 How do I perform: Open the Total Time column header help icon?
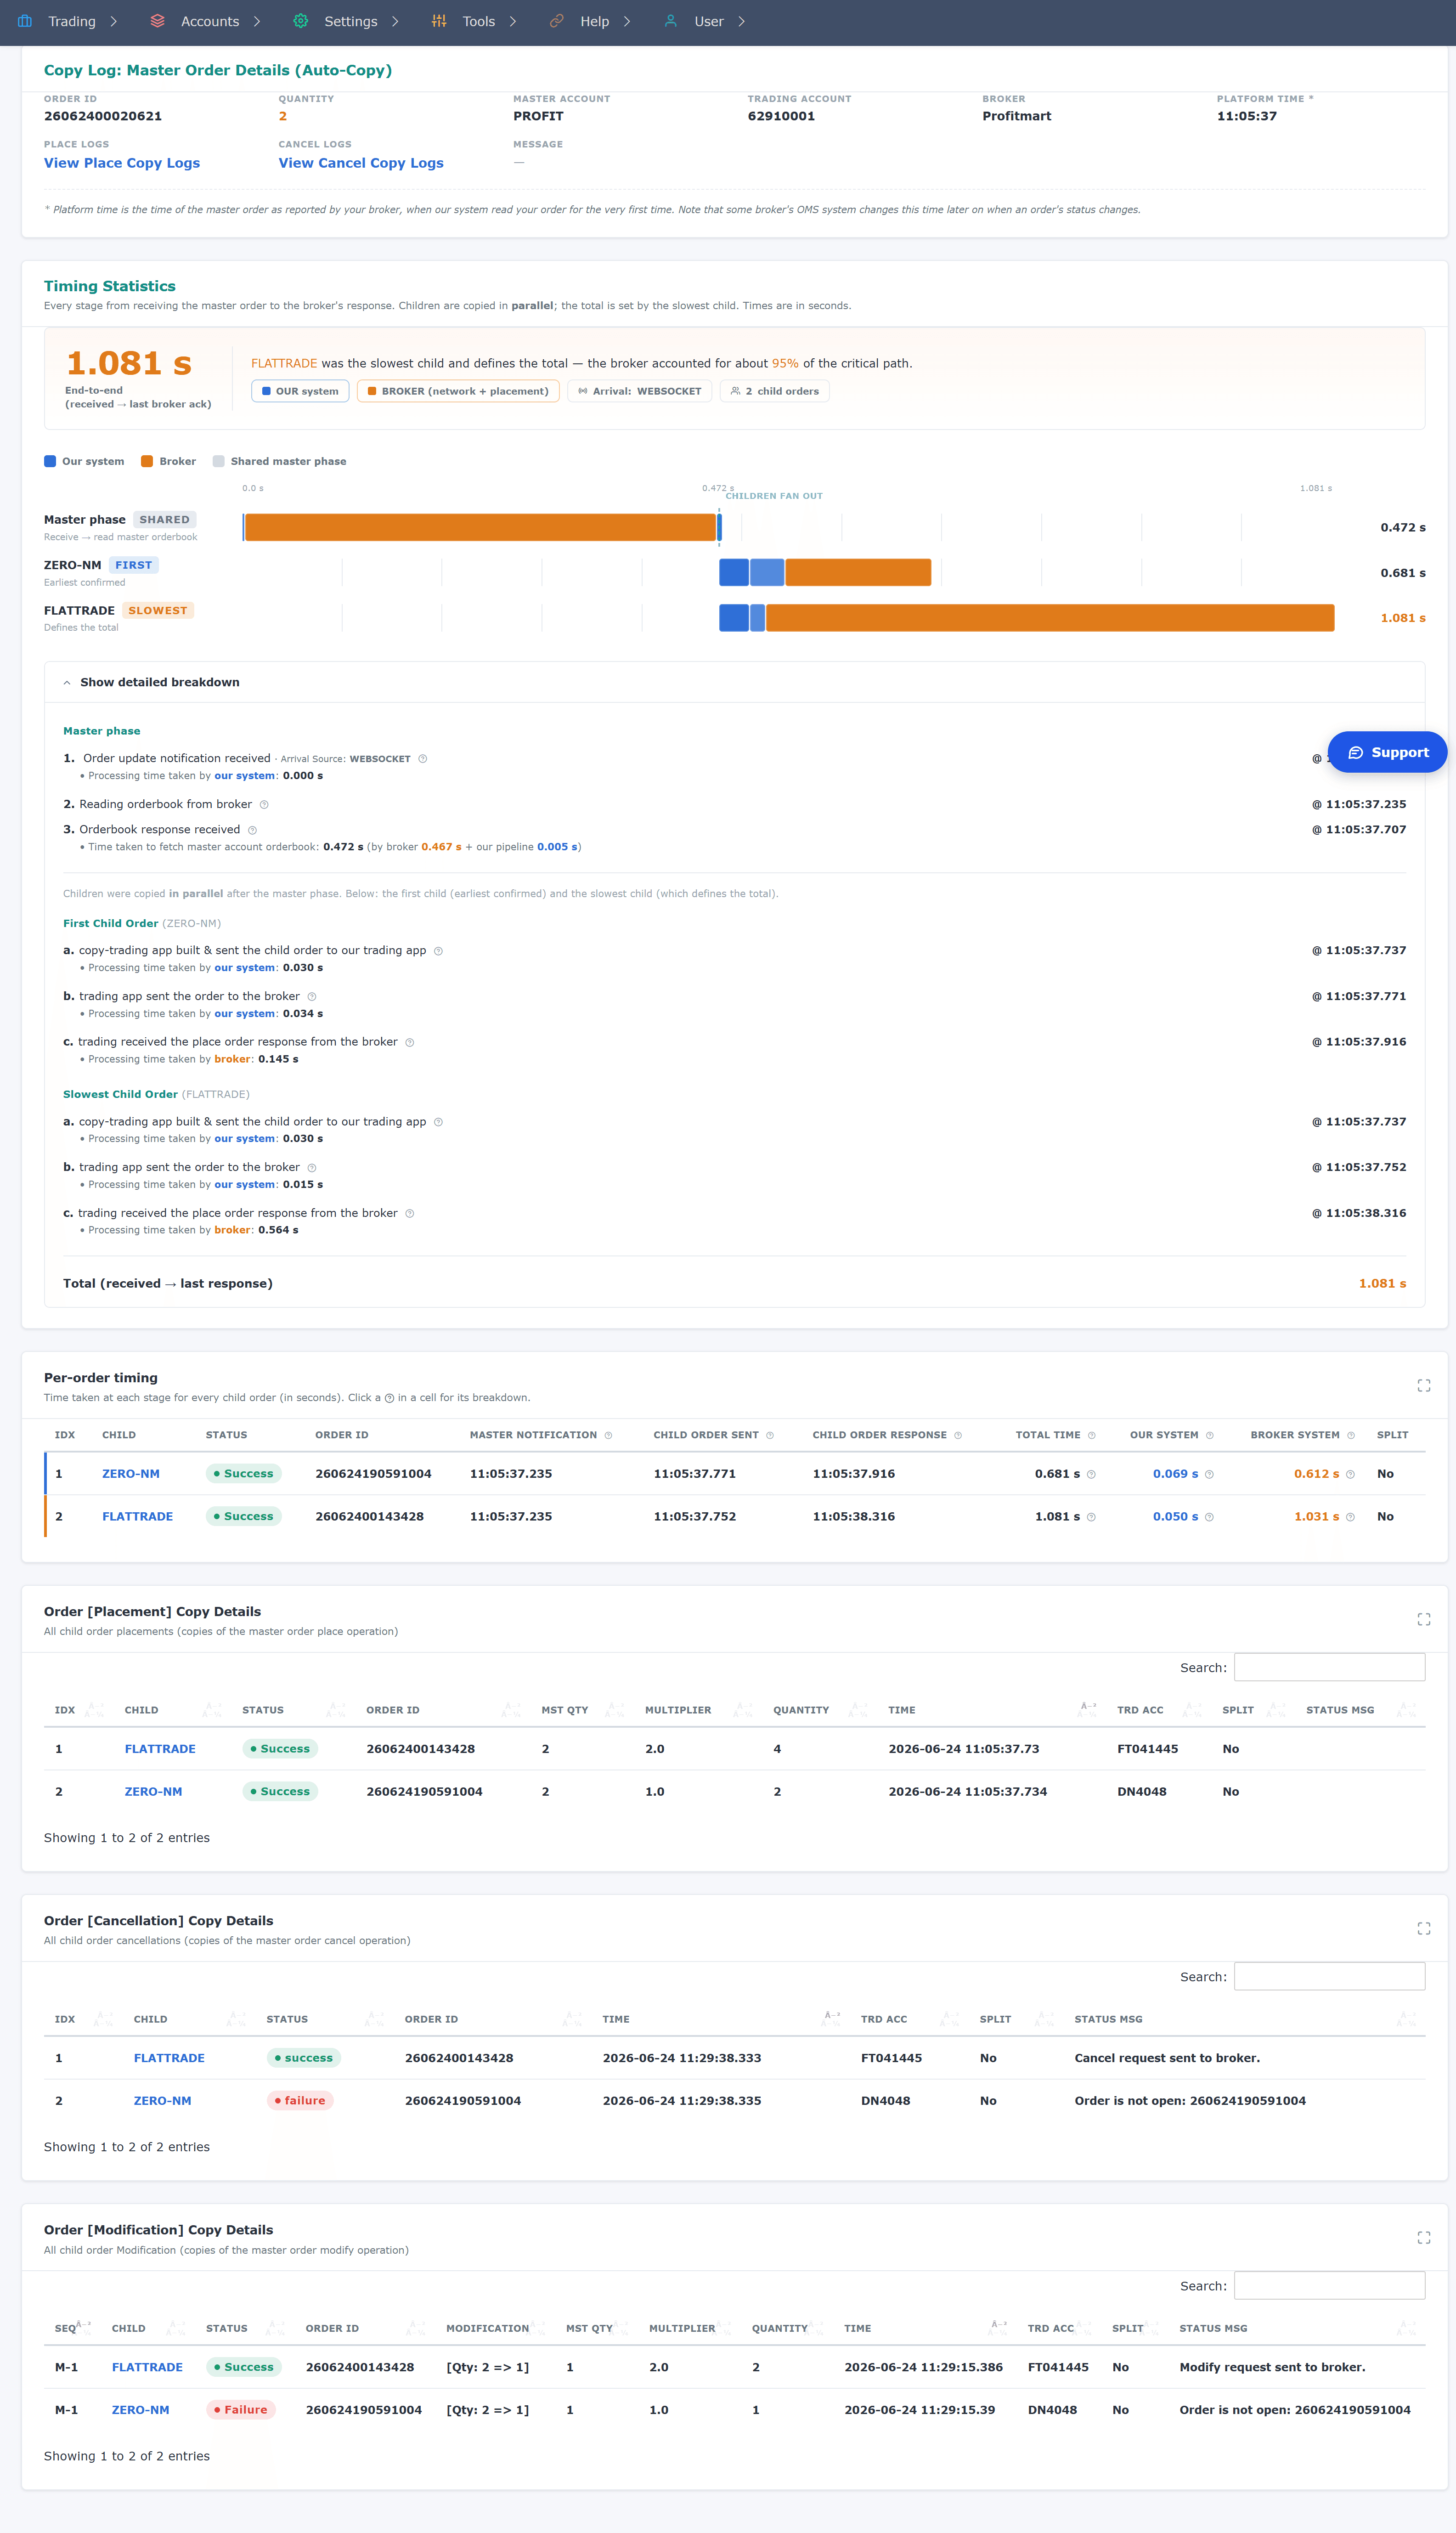pos(1092,1436)
